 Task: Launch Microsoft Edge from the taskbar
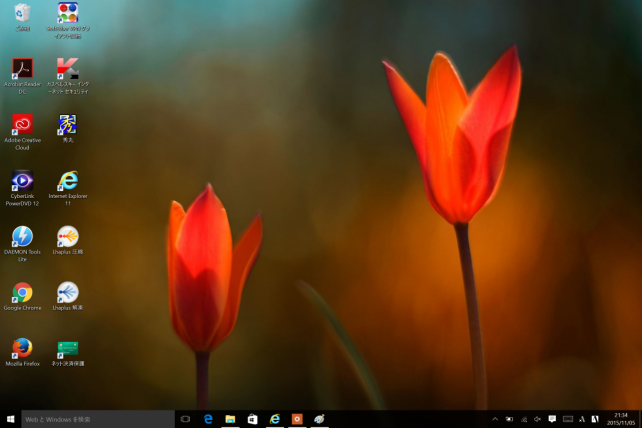click(208, 419)
